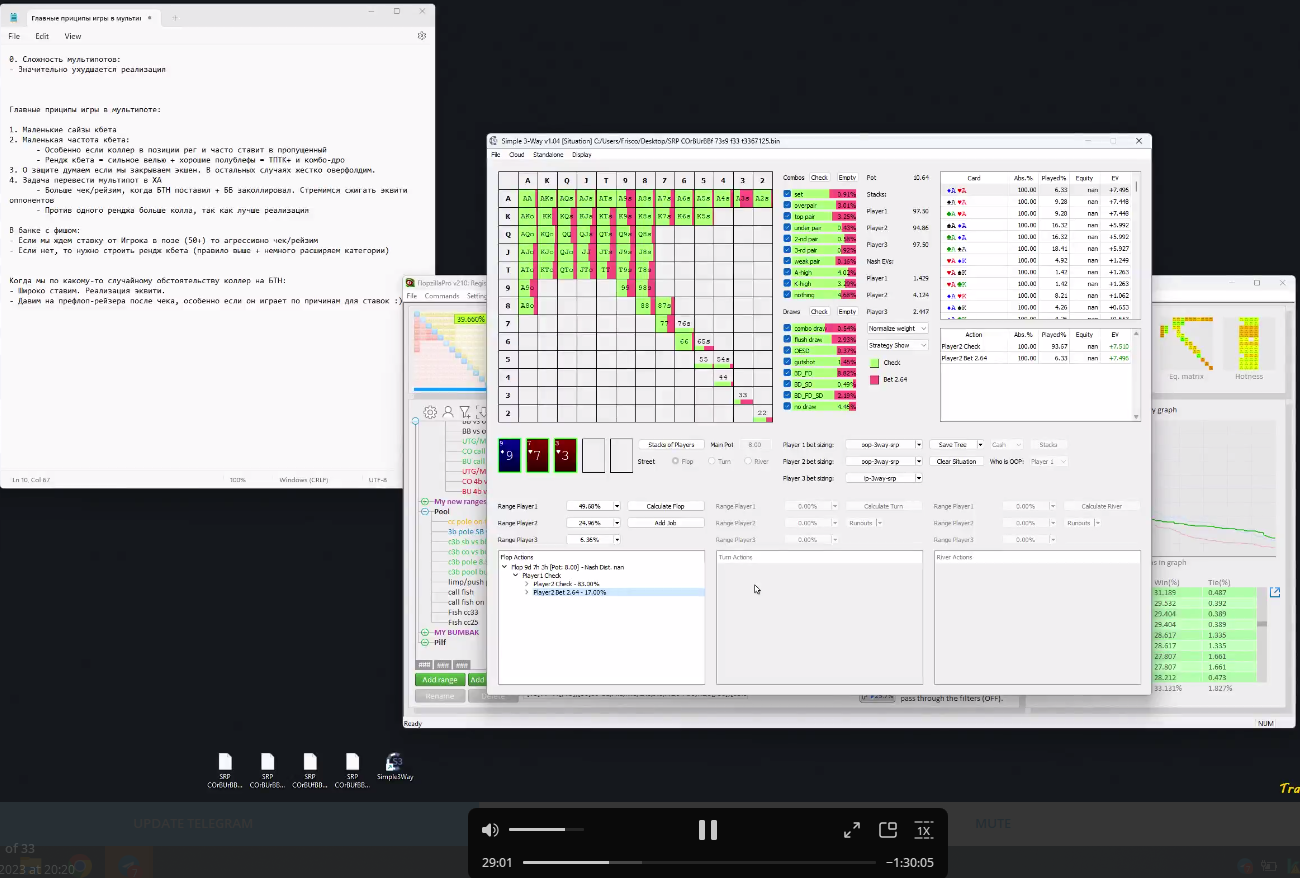Click Clear Situation button
This screenshot has width=1300, height=878.
coord(957,461)
